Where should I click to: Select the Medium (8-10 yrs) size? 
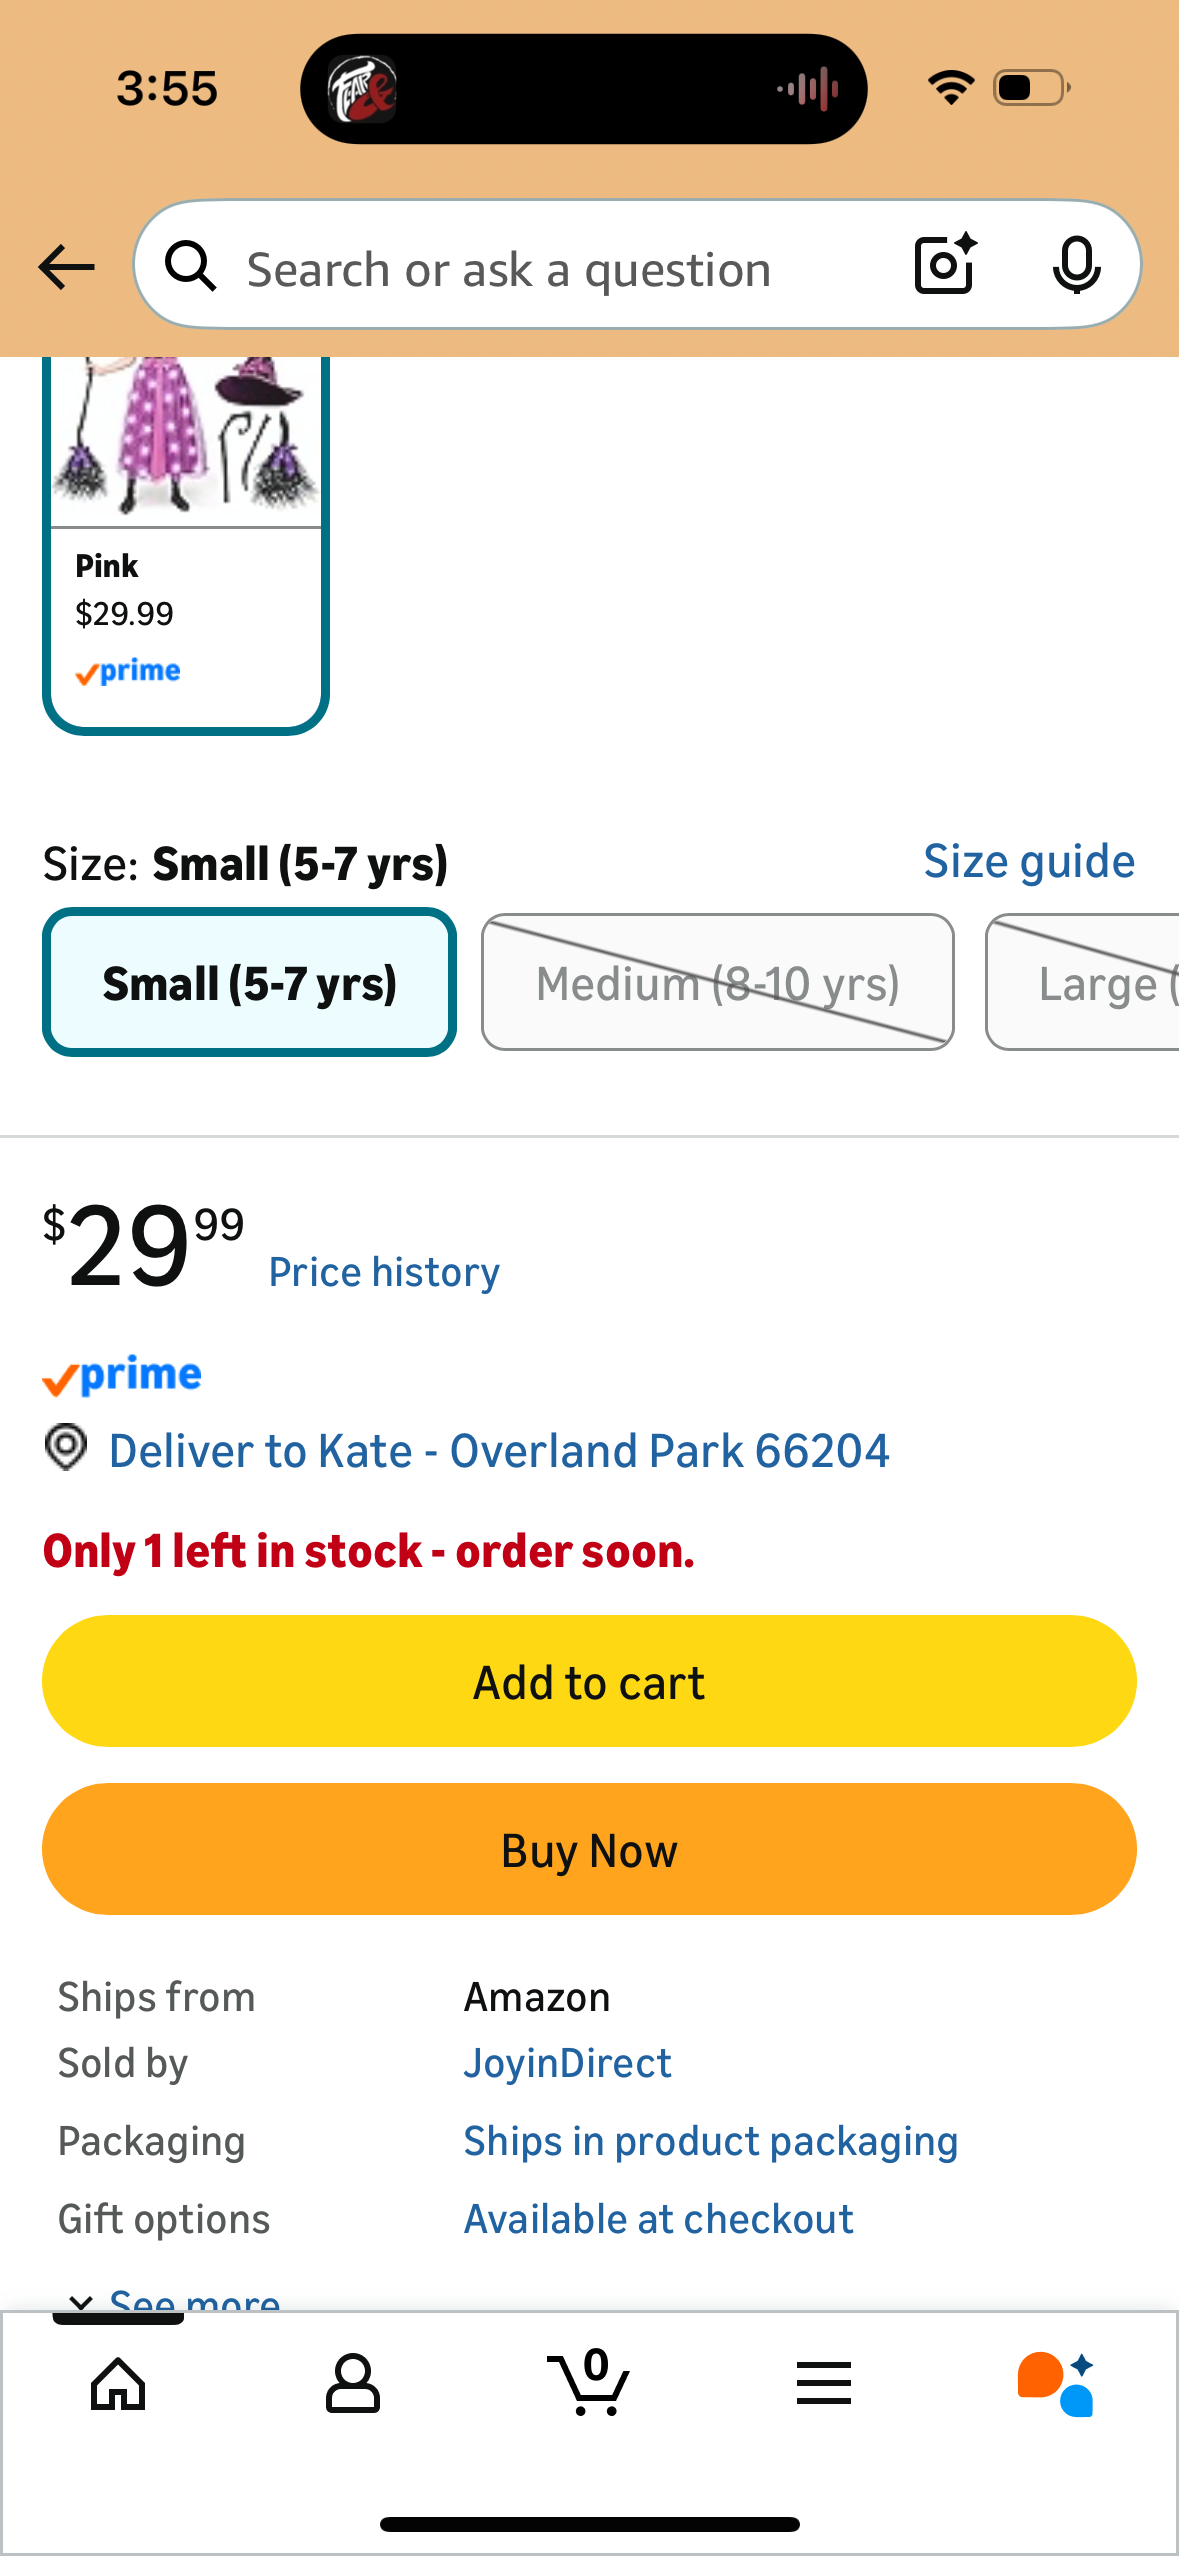718,982
